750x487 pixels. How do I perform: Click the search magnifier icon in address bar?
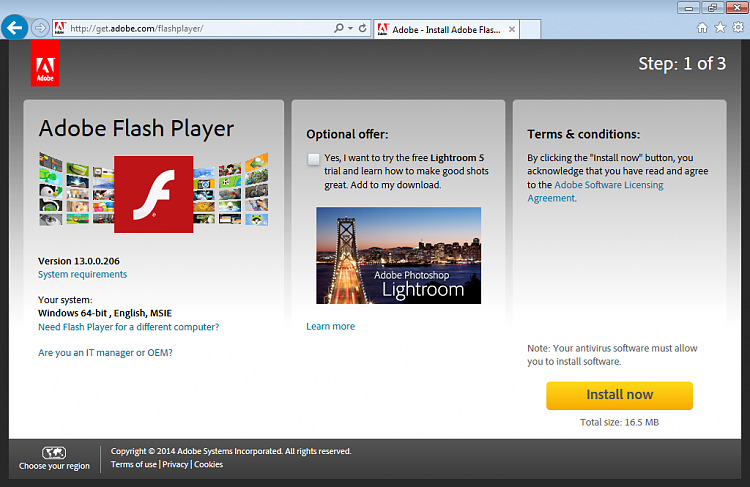pos(339,28)
